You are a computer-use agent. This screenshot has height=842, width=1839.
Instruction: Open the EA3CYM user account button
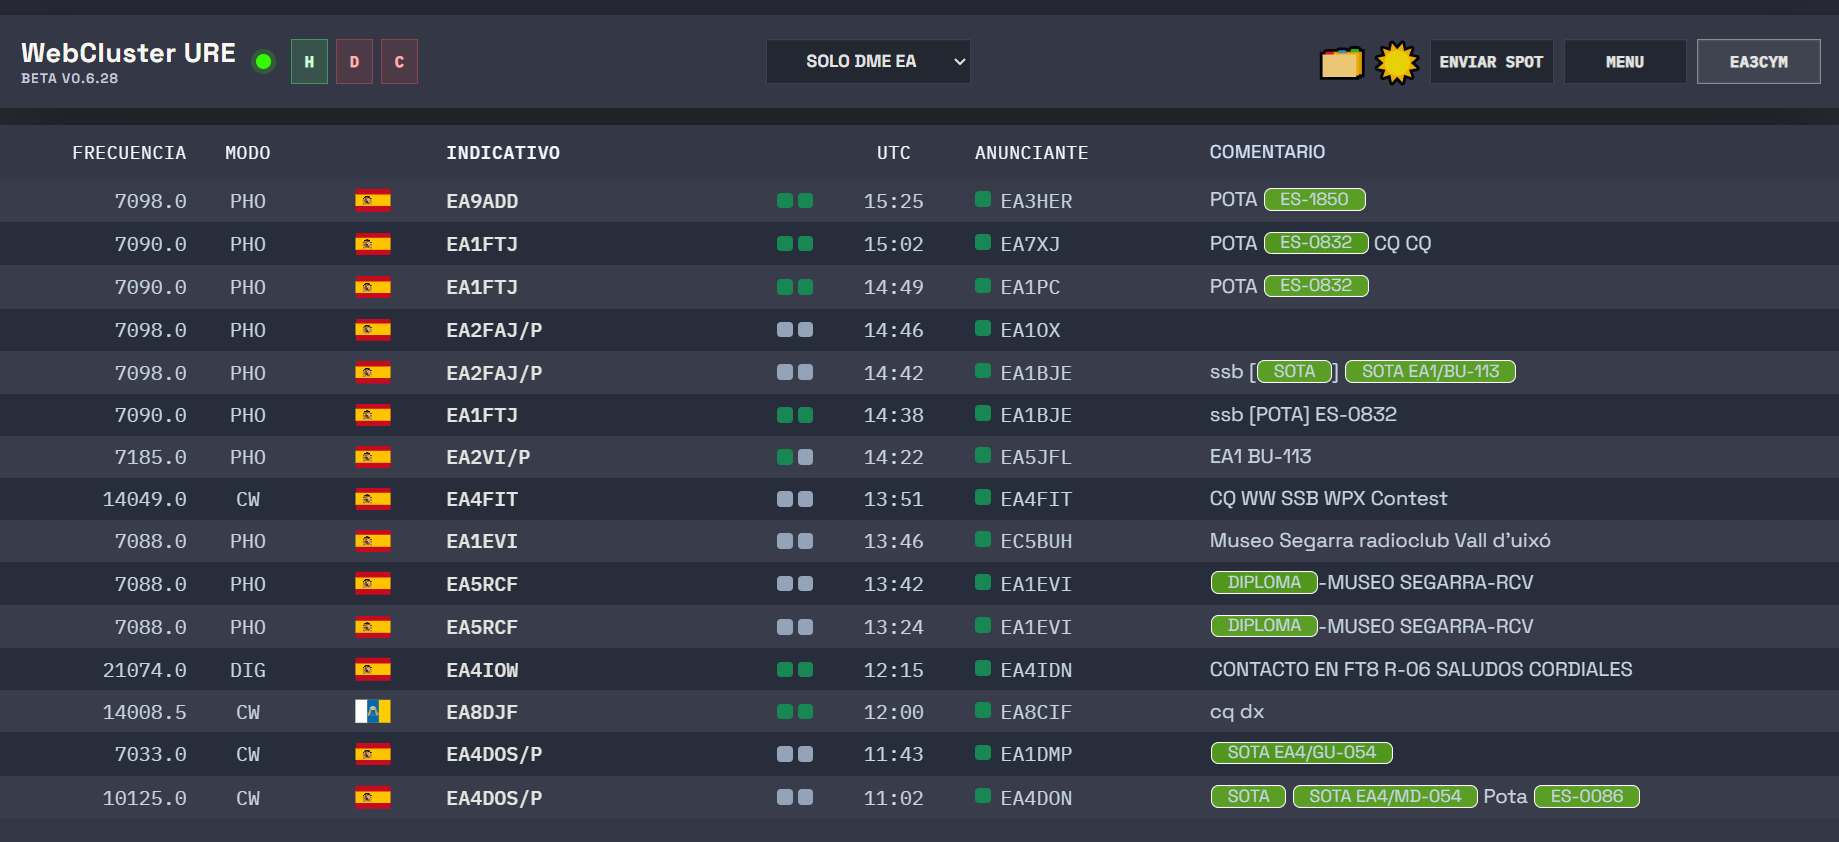1758,62
